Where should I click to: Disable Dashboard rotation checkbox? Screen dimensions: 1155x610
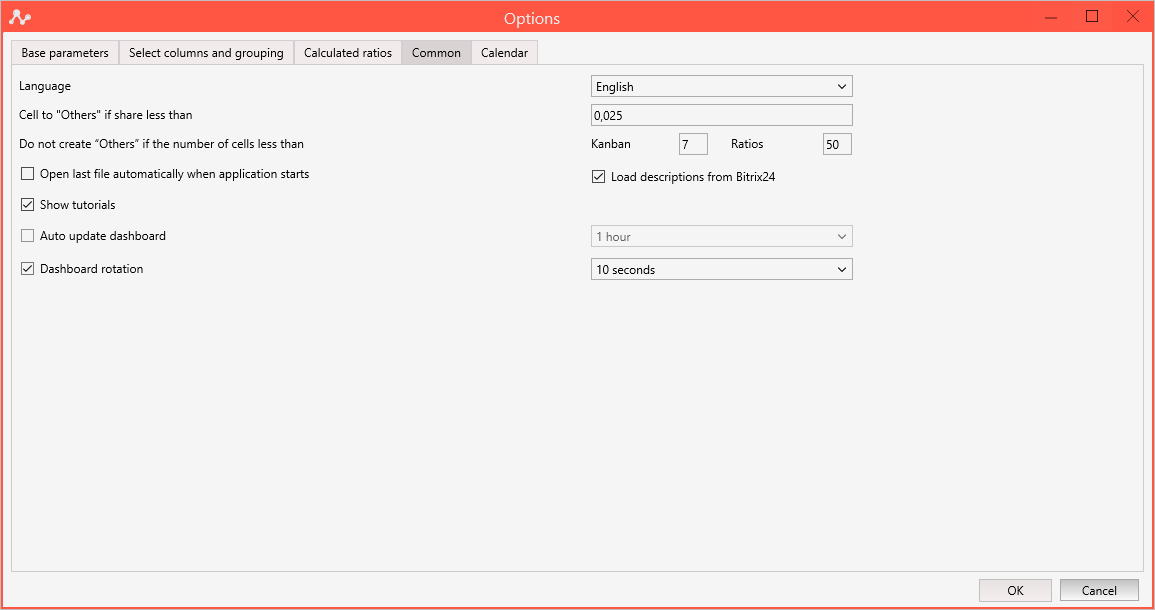click(x=28, y=269)
